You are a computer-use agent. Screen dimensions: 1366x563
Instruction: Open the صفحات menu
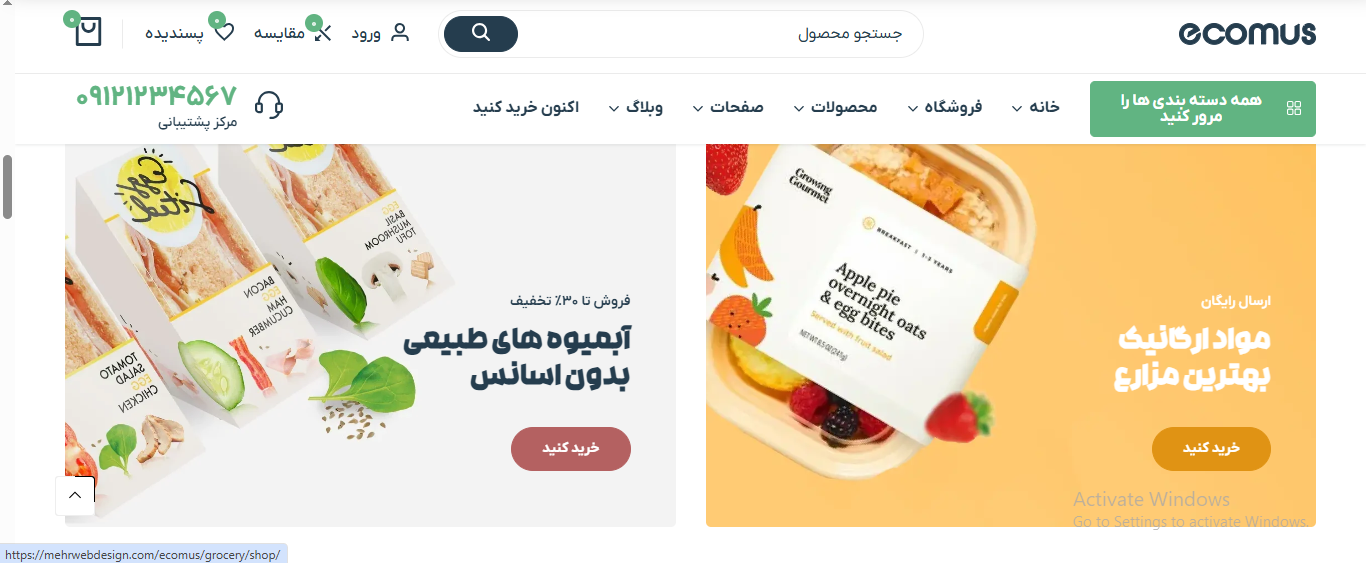(728, 107)
